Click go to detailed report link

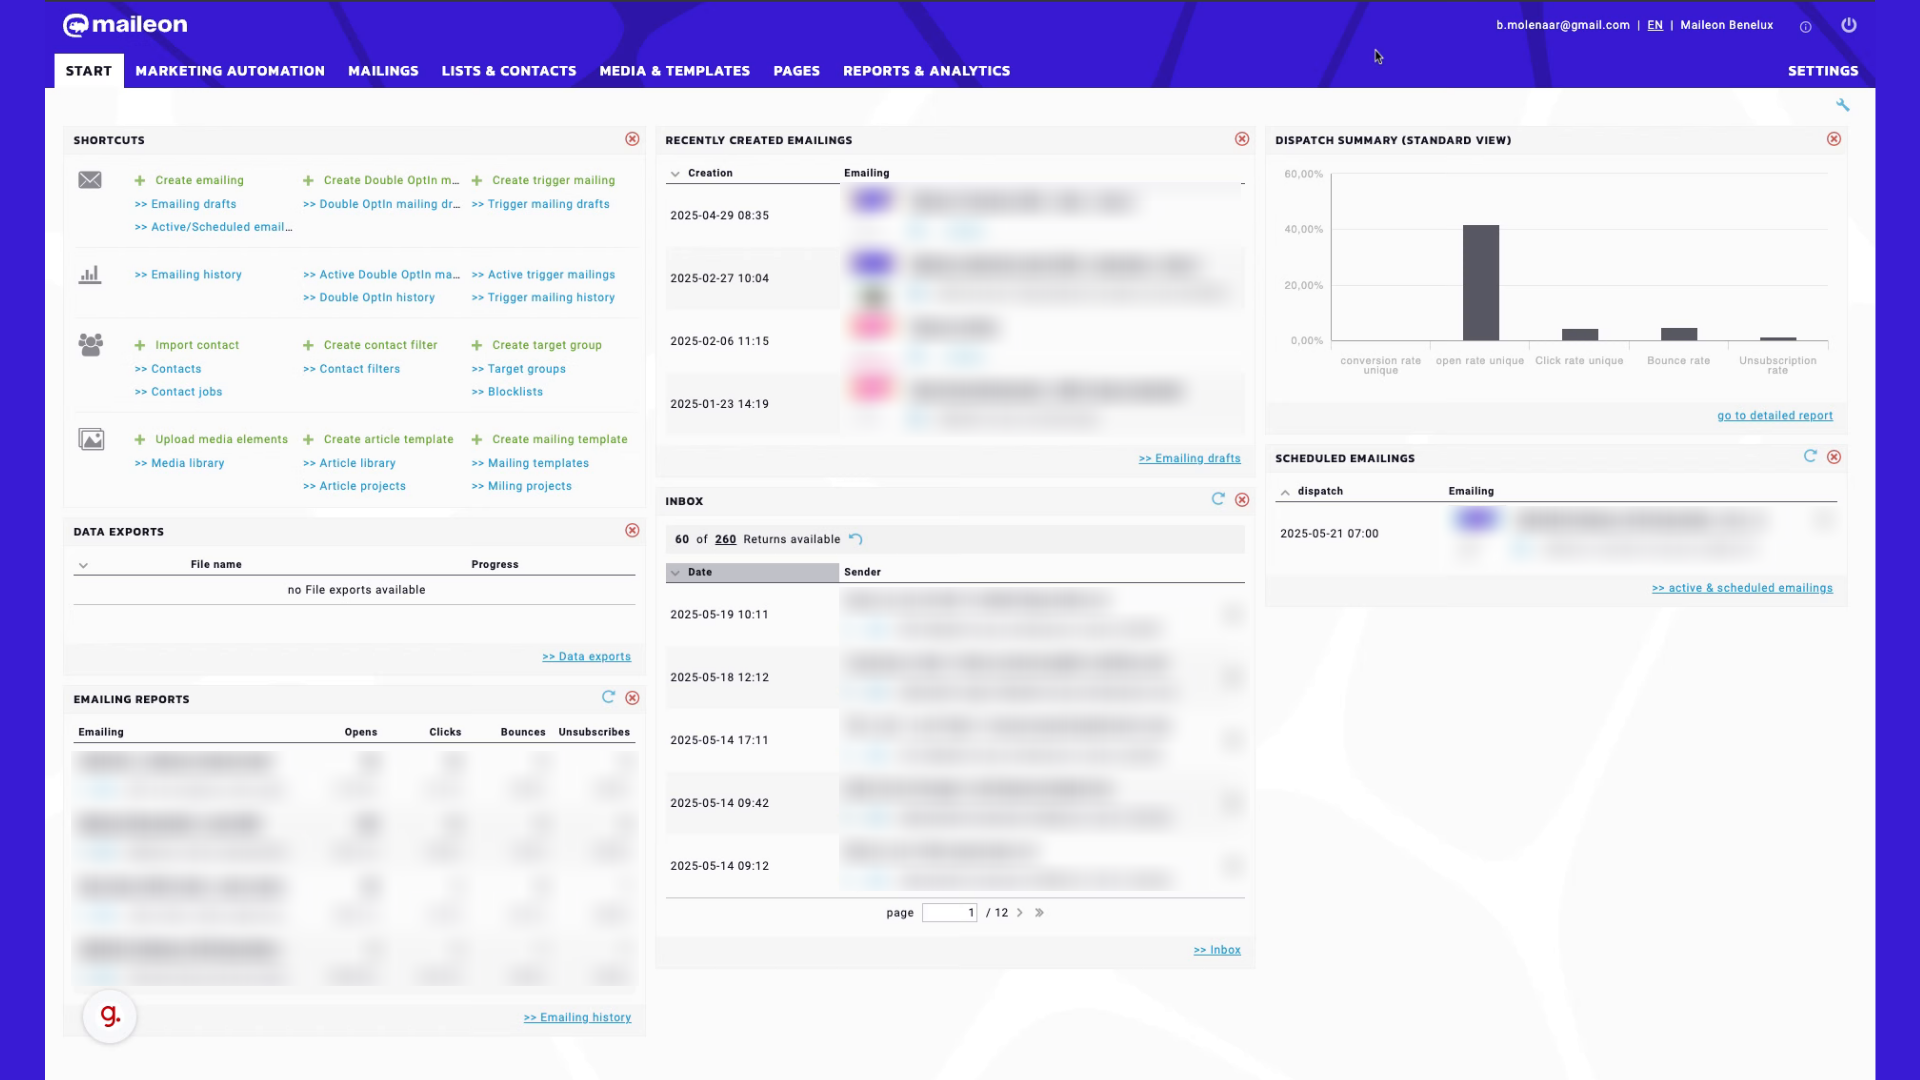coord(1774,416)
